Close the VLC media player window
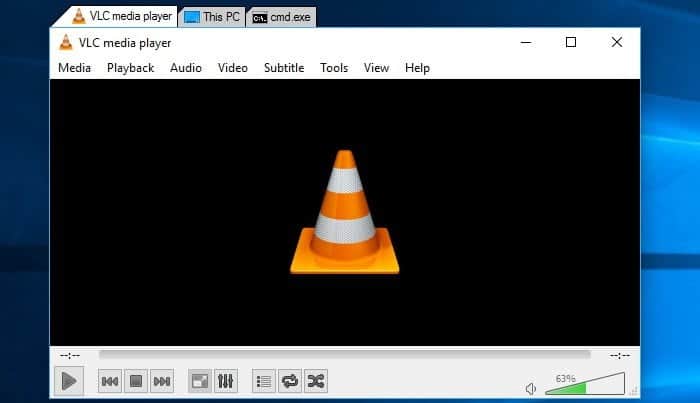 [617, 42]
